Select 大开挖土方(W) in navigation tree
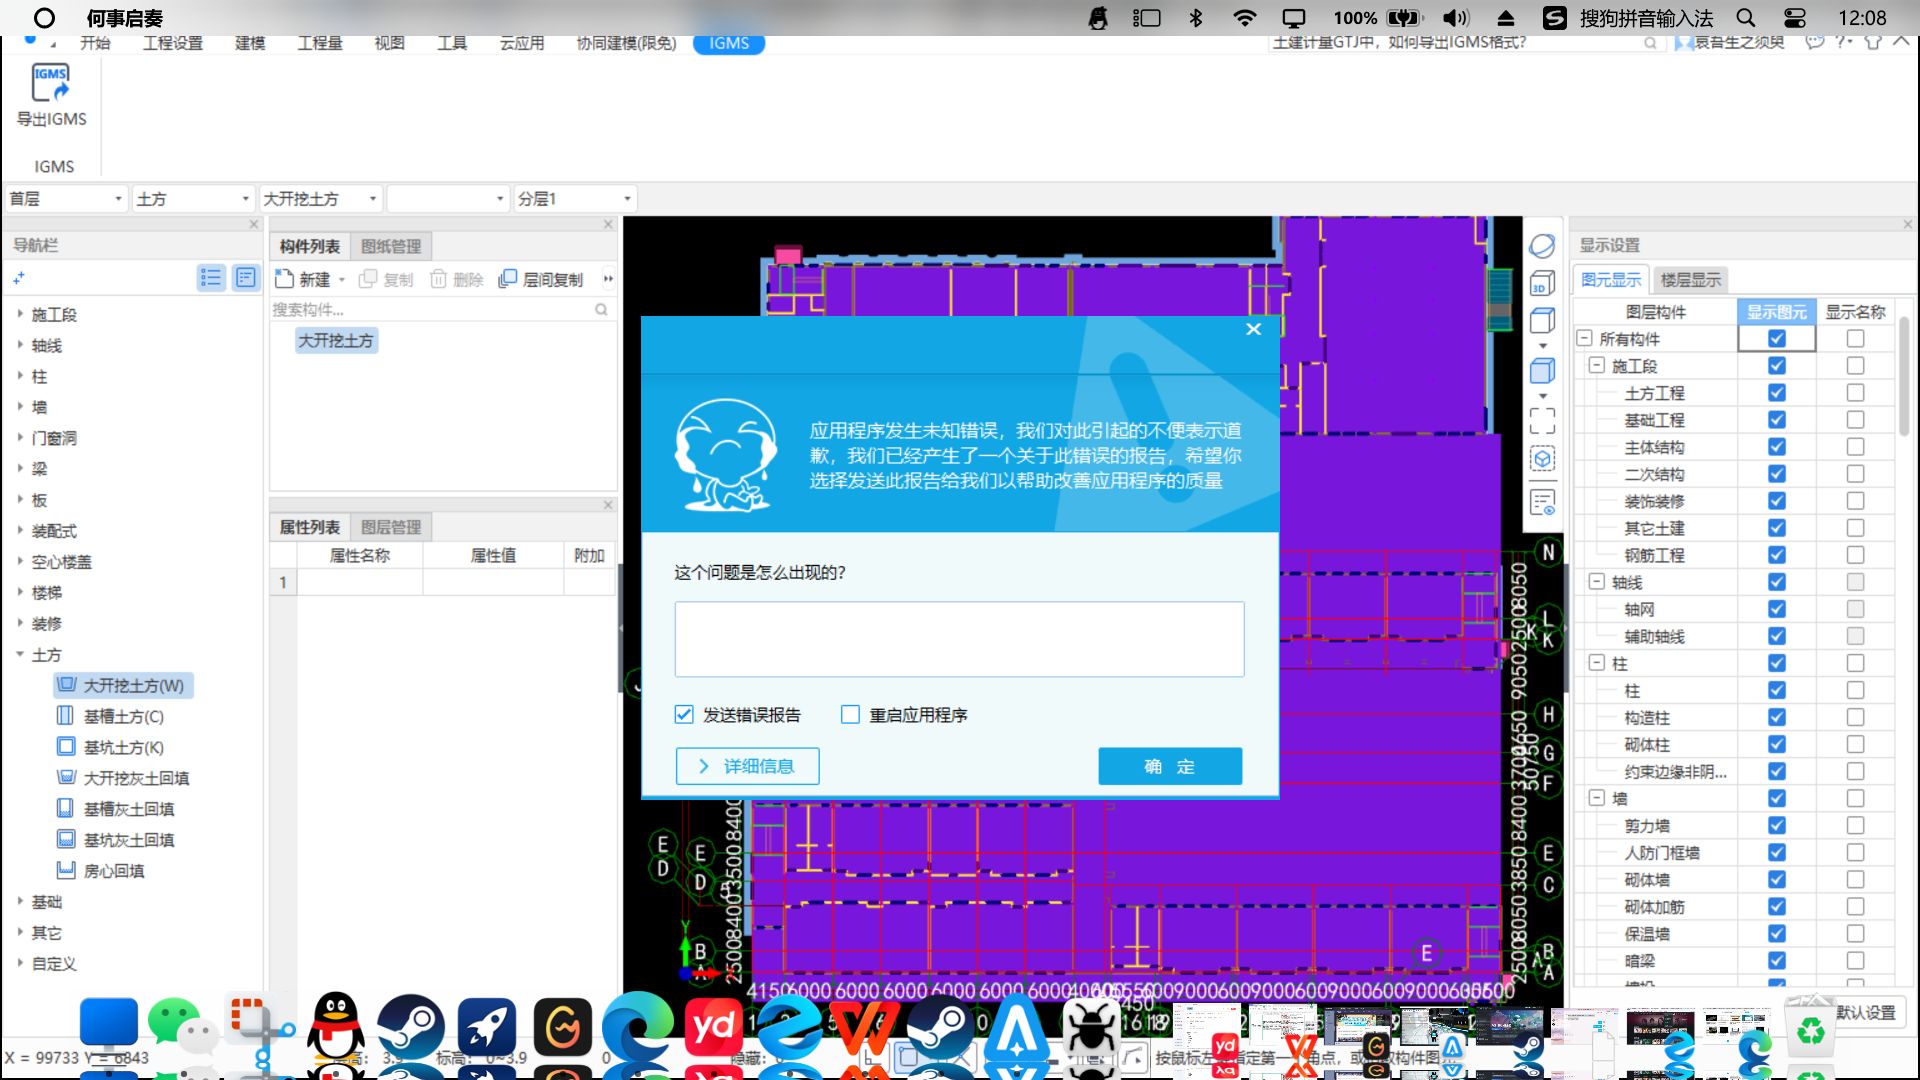Viewport: 1920px width, 1080px height. pos(123,685)
